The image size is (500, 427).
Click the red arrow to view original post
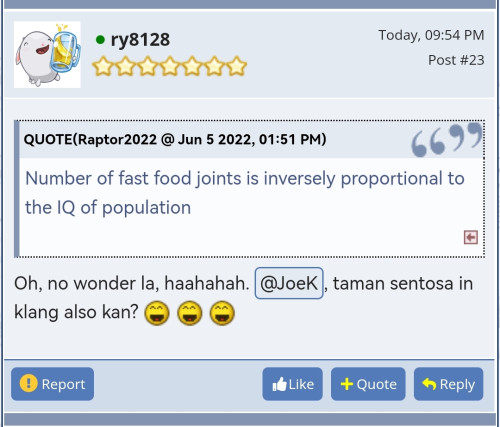pyautogui.click(x=471, y=237)
